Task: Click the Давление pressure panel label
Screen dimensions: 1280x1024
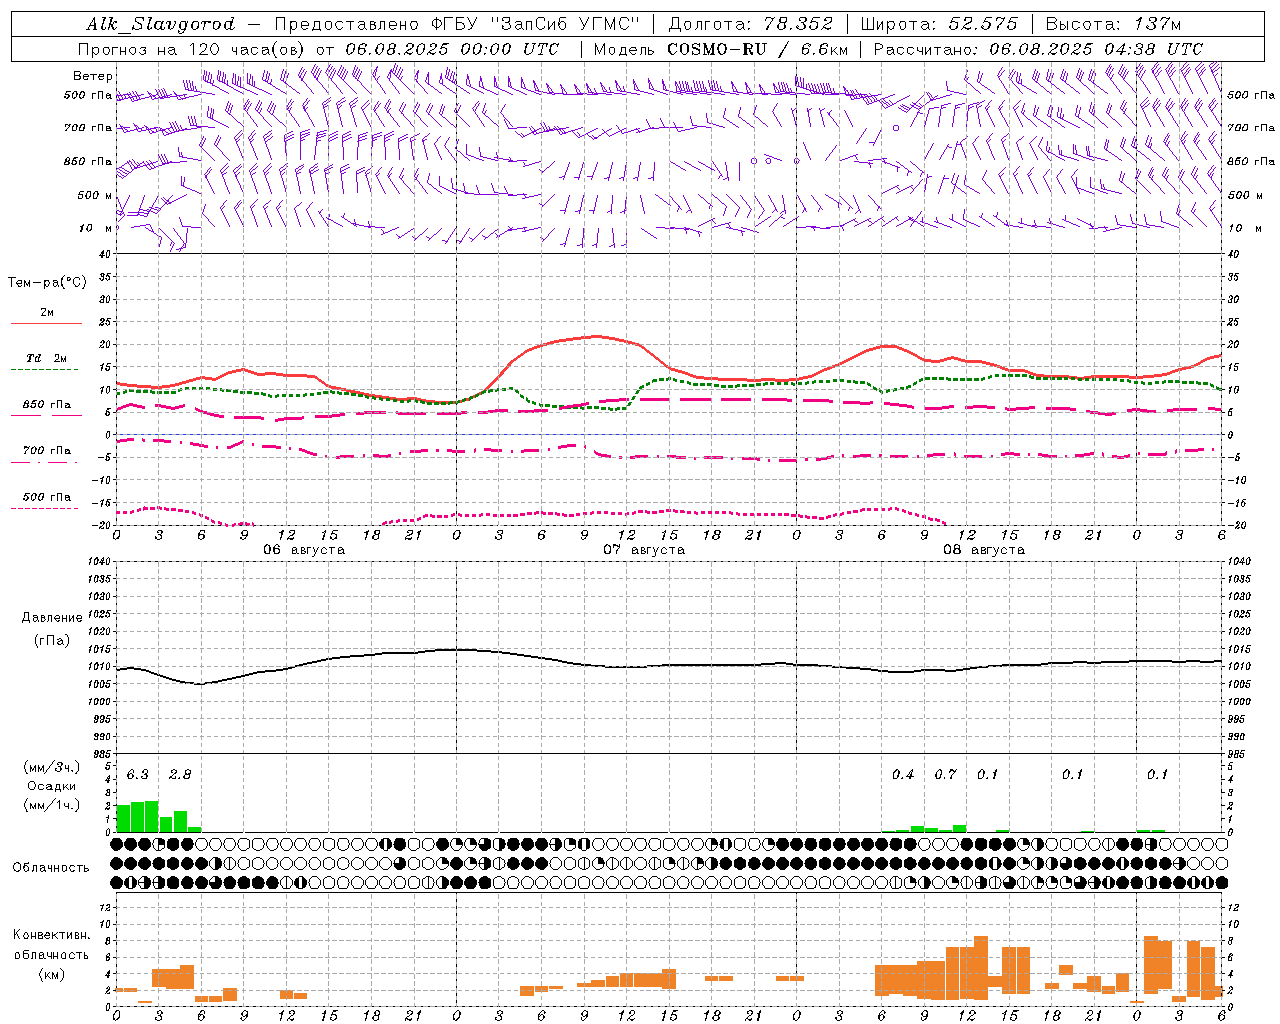Action: (x=52, y=618)
